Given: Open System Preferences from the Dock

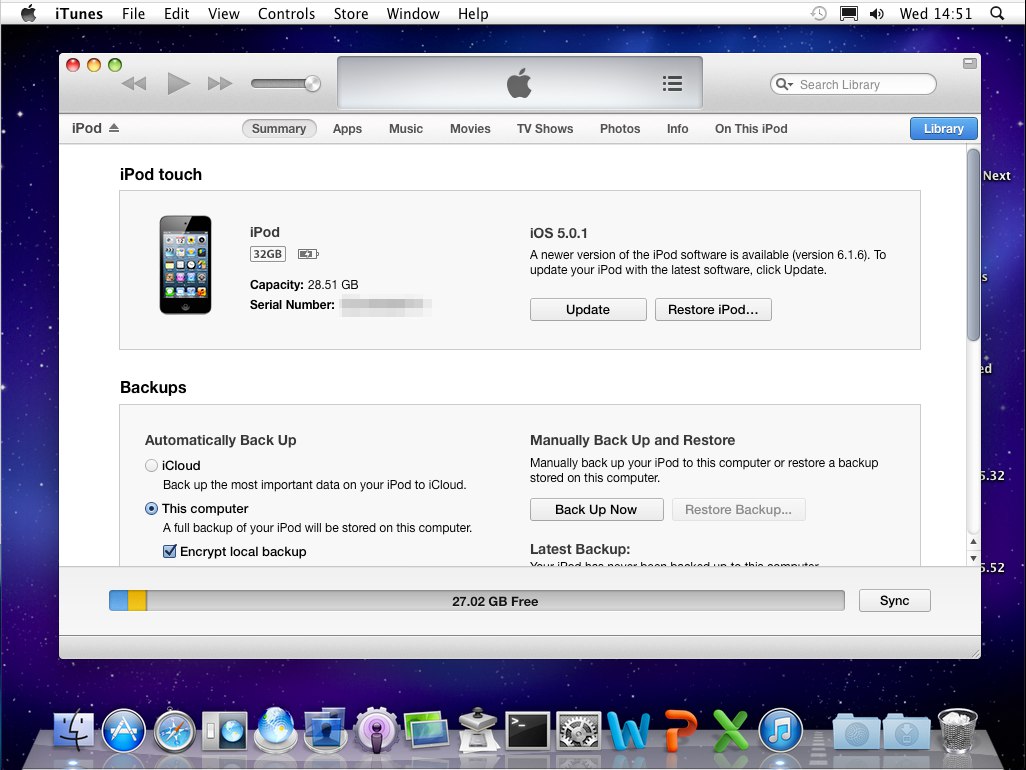Looking at the screenshot, I should click(x=578, y=730).
